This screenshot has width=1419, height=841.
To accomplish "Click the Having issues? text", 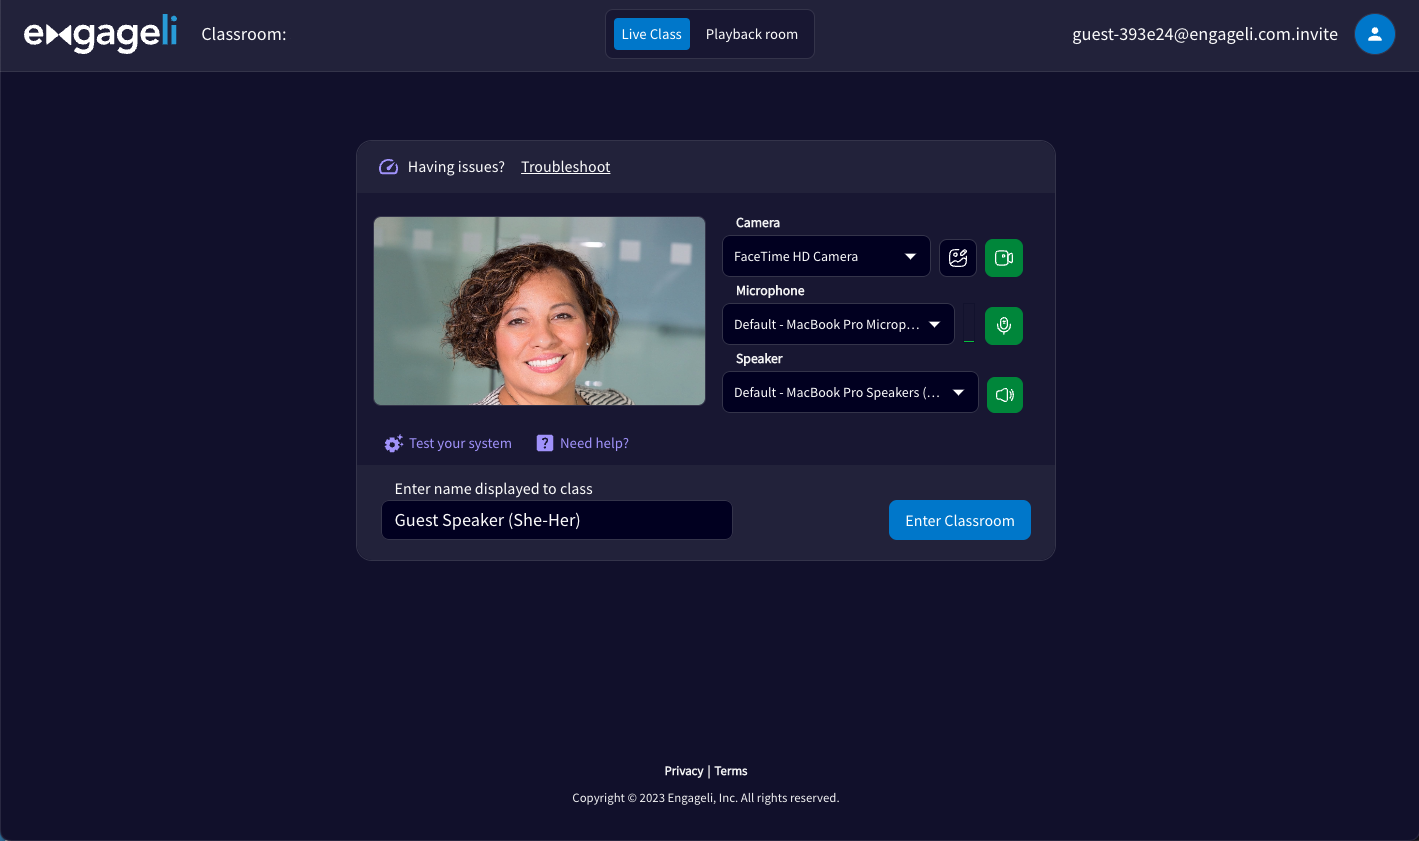I will coord(456,167).
